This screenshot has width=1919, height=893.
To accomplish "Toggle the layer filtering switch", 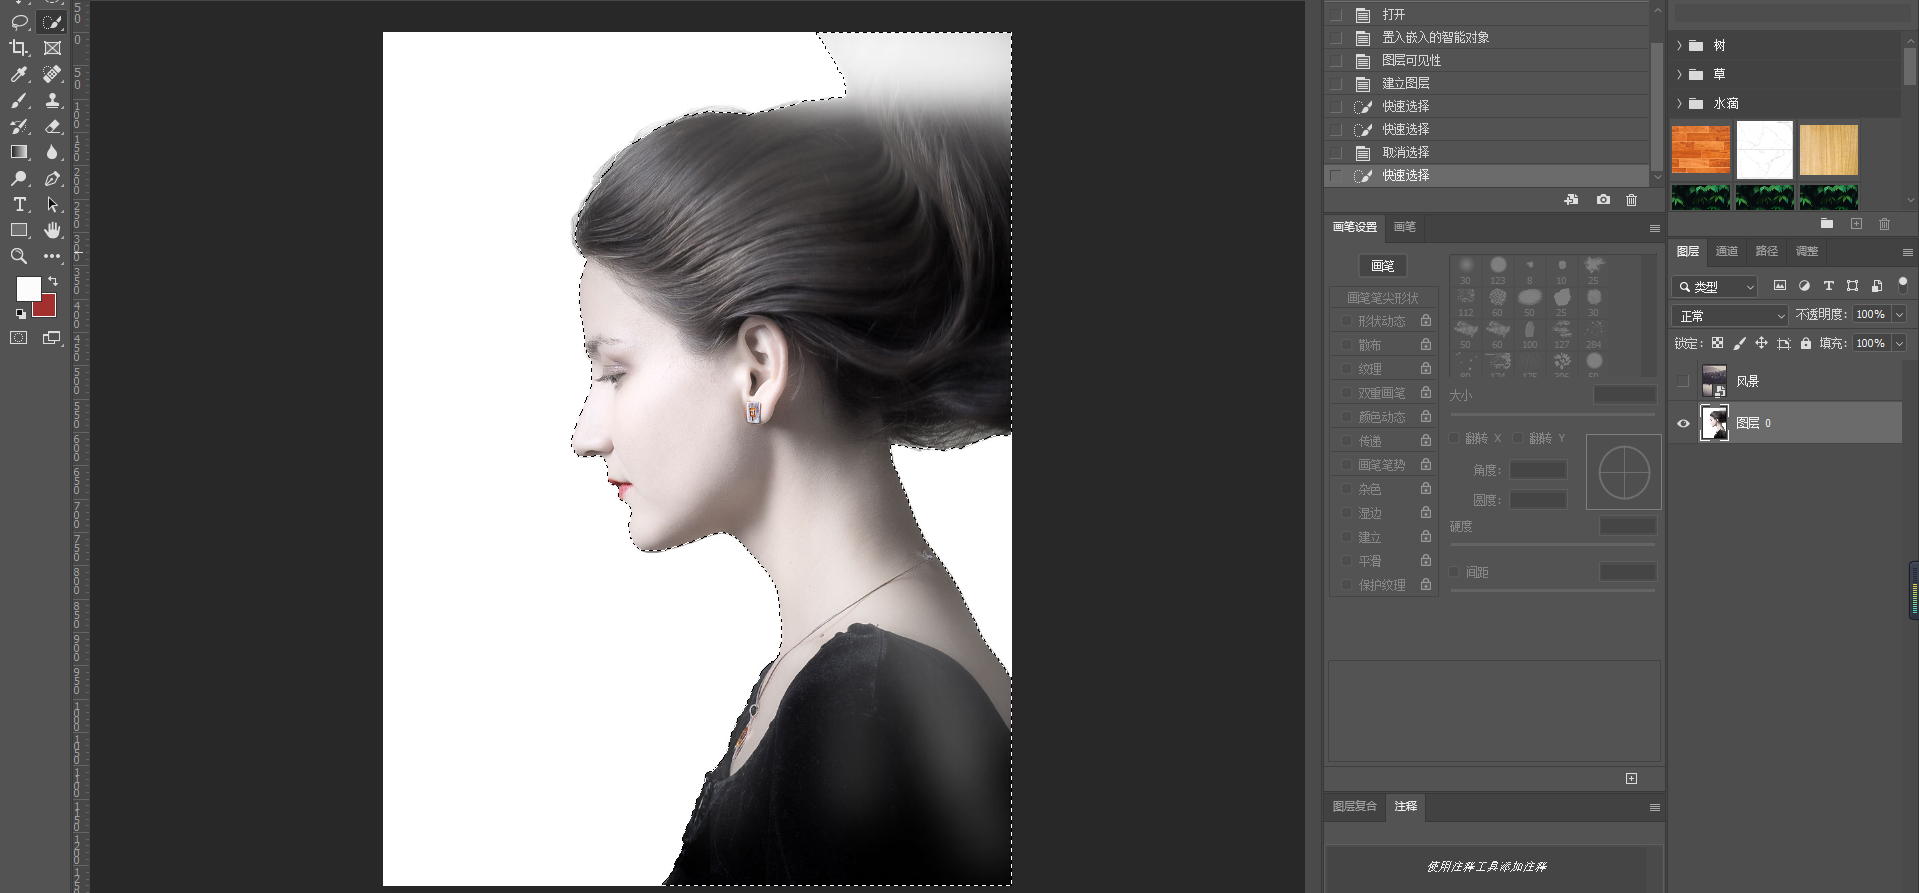I will coord(1903,285).
